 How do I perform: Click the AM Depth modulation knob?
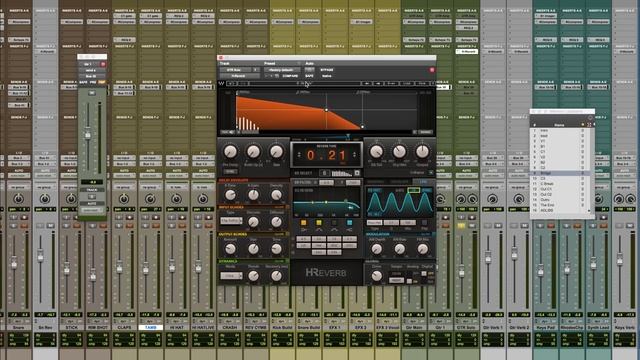pyautogui.click(x=376, y=249)
